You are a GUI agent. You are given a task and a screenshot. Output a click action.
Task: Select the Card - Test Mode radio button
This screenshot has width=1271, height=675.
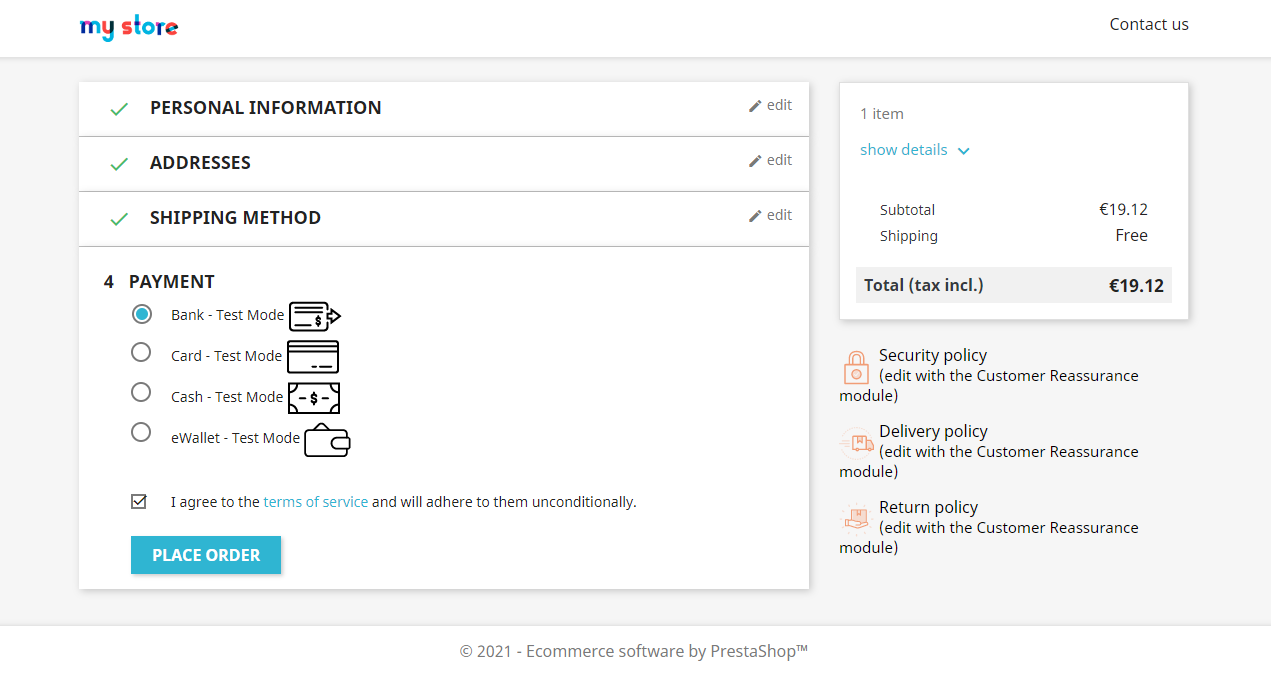pos(141,352)
